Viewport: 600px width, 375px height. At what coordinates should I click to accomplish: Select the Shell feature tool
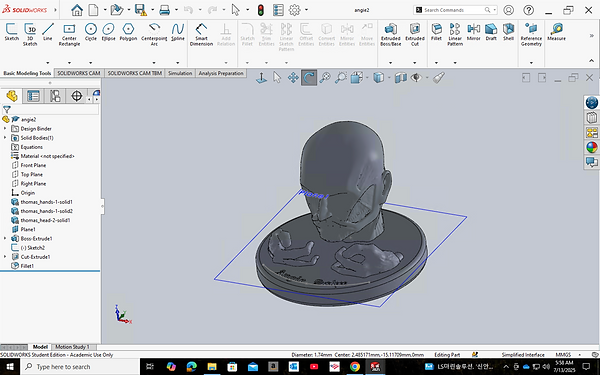509,32
